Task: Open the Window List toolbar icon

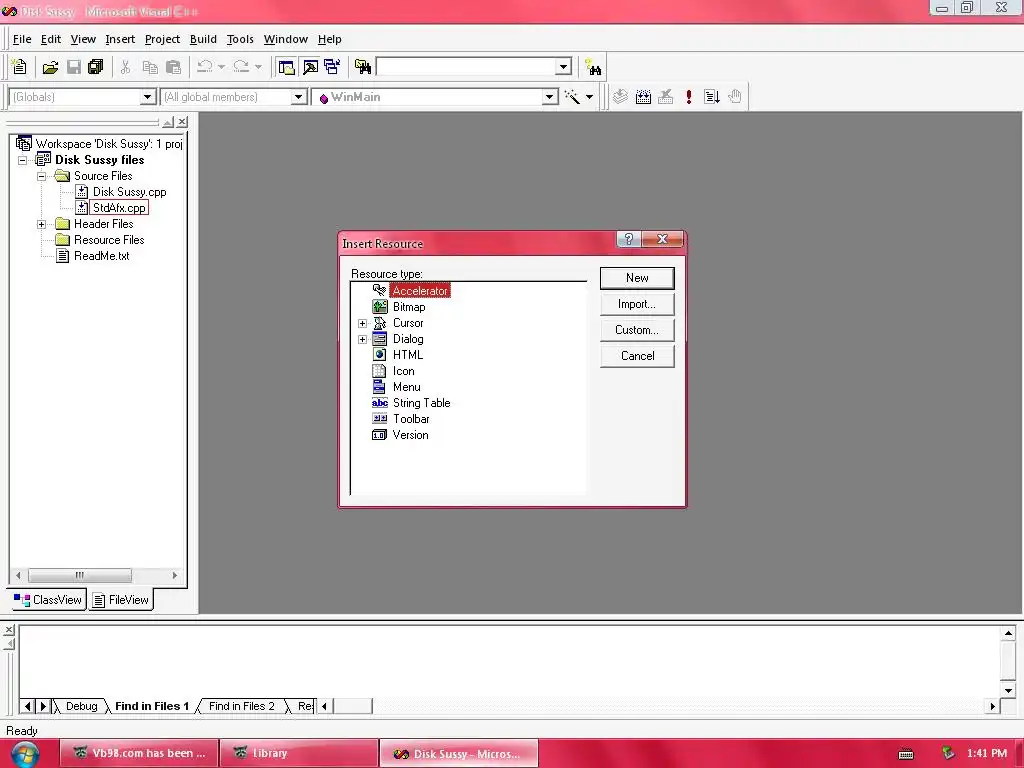Action: [x=332, y=67]
